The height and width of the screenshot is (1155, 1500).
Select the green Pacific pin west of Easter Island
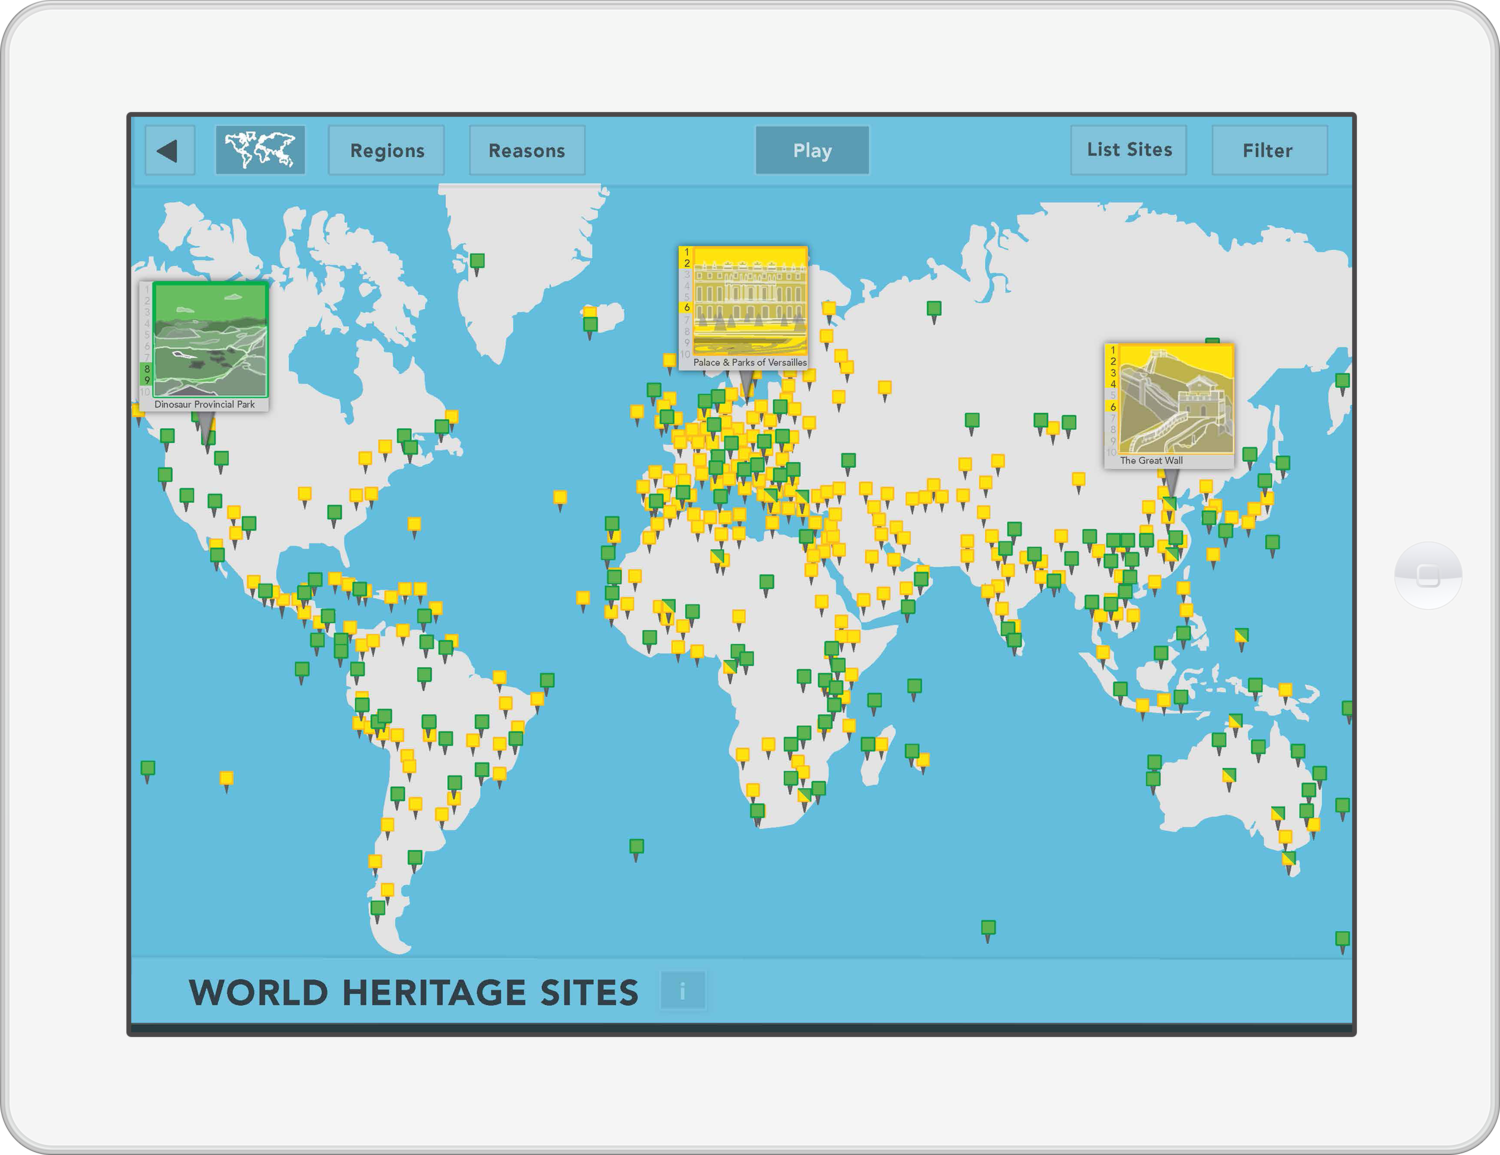pos(148,771)
